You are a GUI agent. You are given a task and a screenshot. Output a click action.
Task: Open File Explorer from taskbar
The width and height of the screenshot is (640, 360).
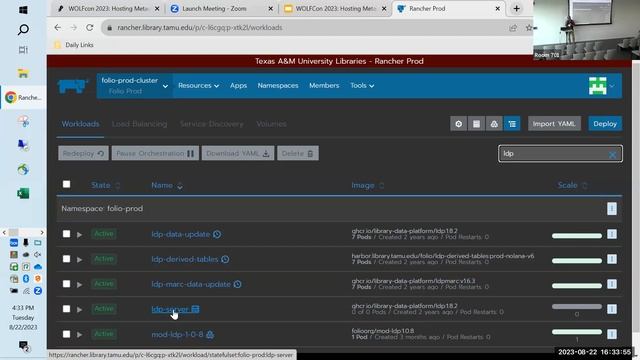coord(23,73)
